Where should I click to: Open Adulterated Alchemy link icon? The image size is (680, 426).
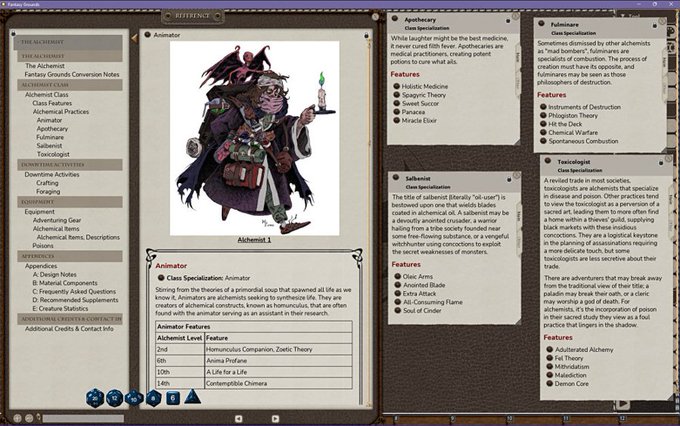point(549,349)
